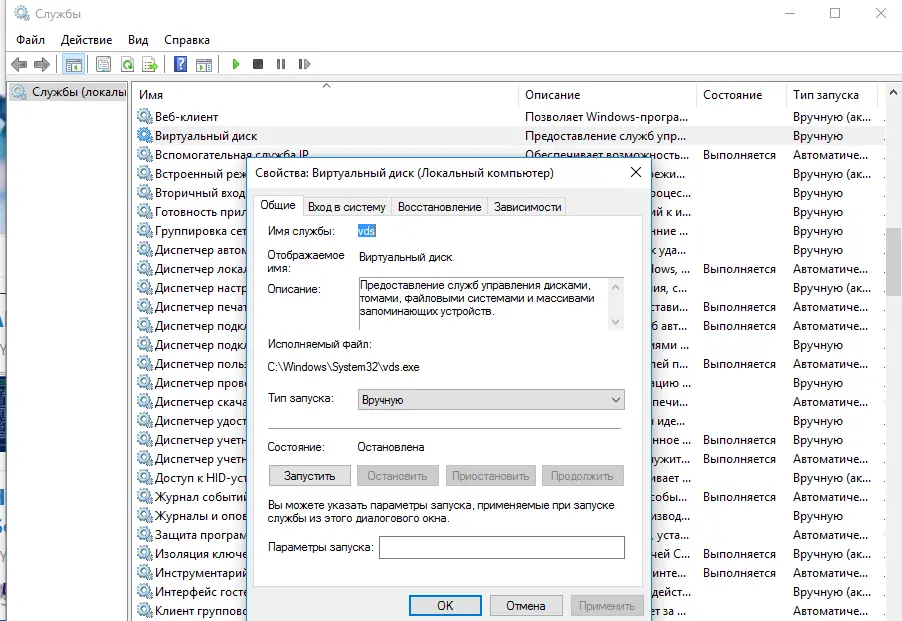902x621 pixels.
Task: Open the Файл menu
Action: coord(30,40)
